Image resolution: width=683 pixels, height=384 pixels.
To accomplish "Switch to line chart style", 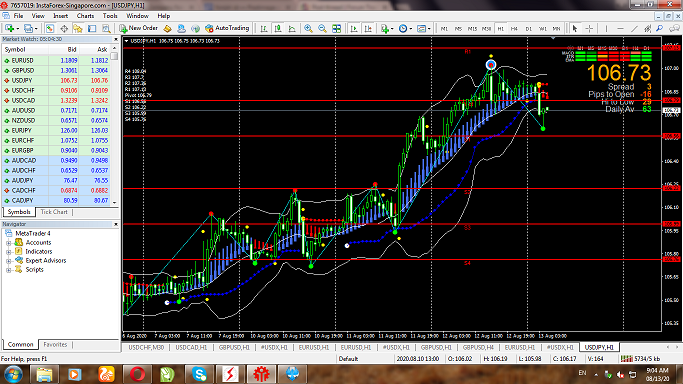I will pyautogui.click(x=292, y=28).
